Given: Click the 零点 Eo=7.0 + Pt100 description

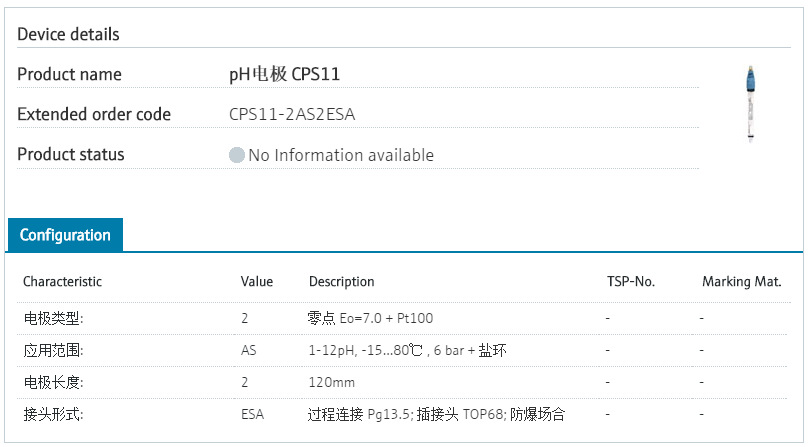Looking at the screenshot, I should point(370,318).
